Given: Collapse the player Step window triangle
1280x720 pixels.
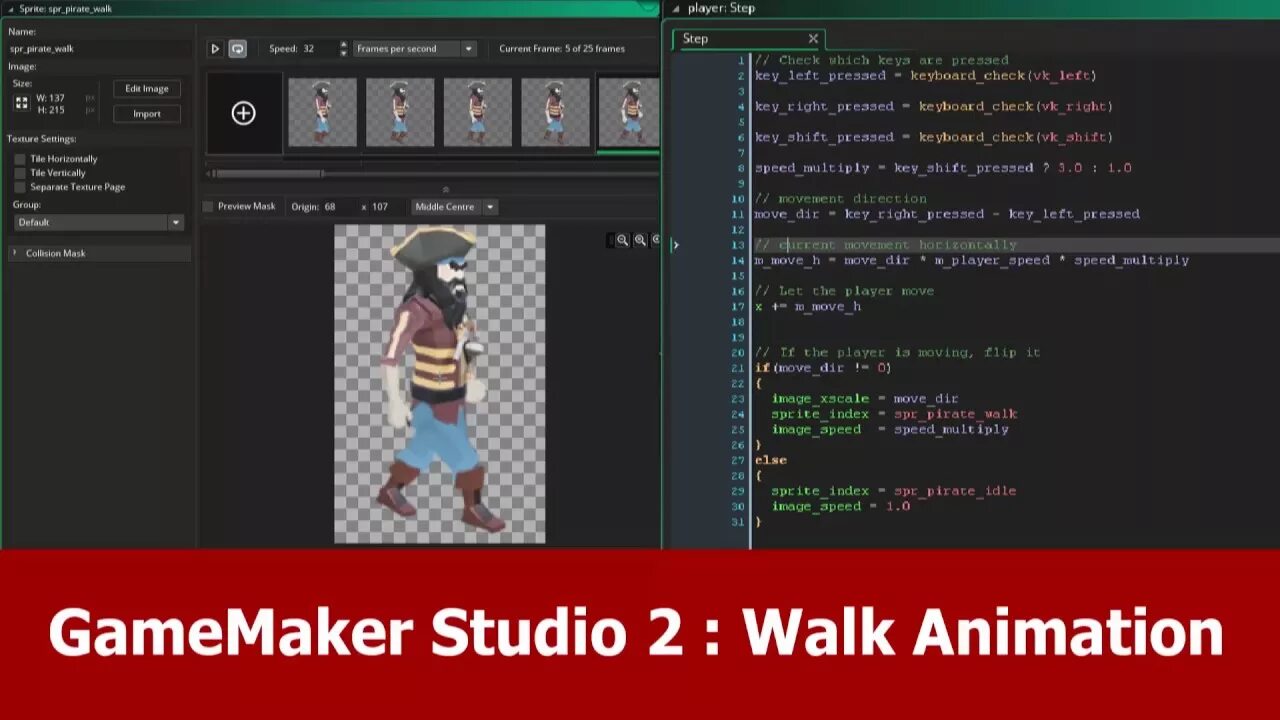Looking at the screenshot, I should pyautogui.click(x=675, y=8).
